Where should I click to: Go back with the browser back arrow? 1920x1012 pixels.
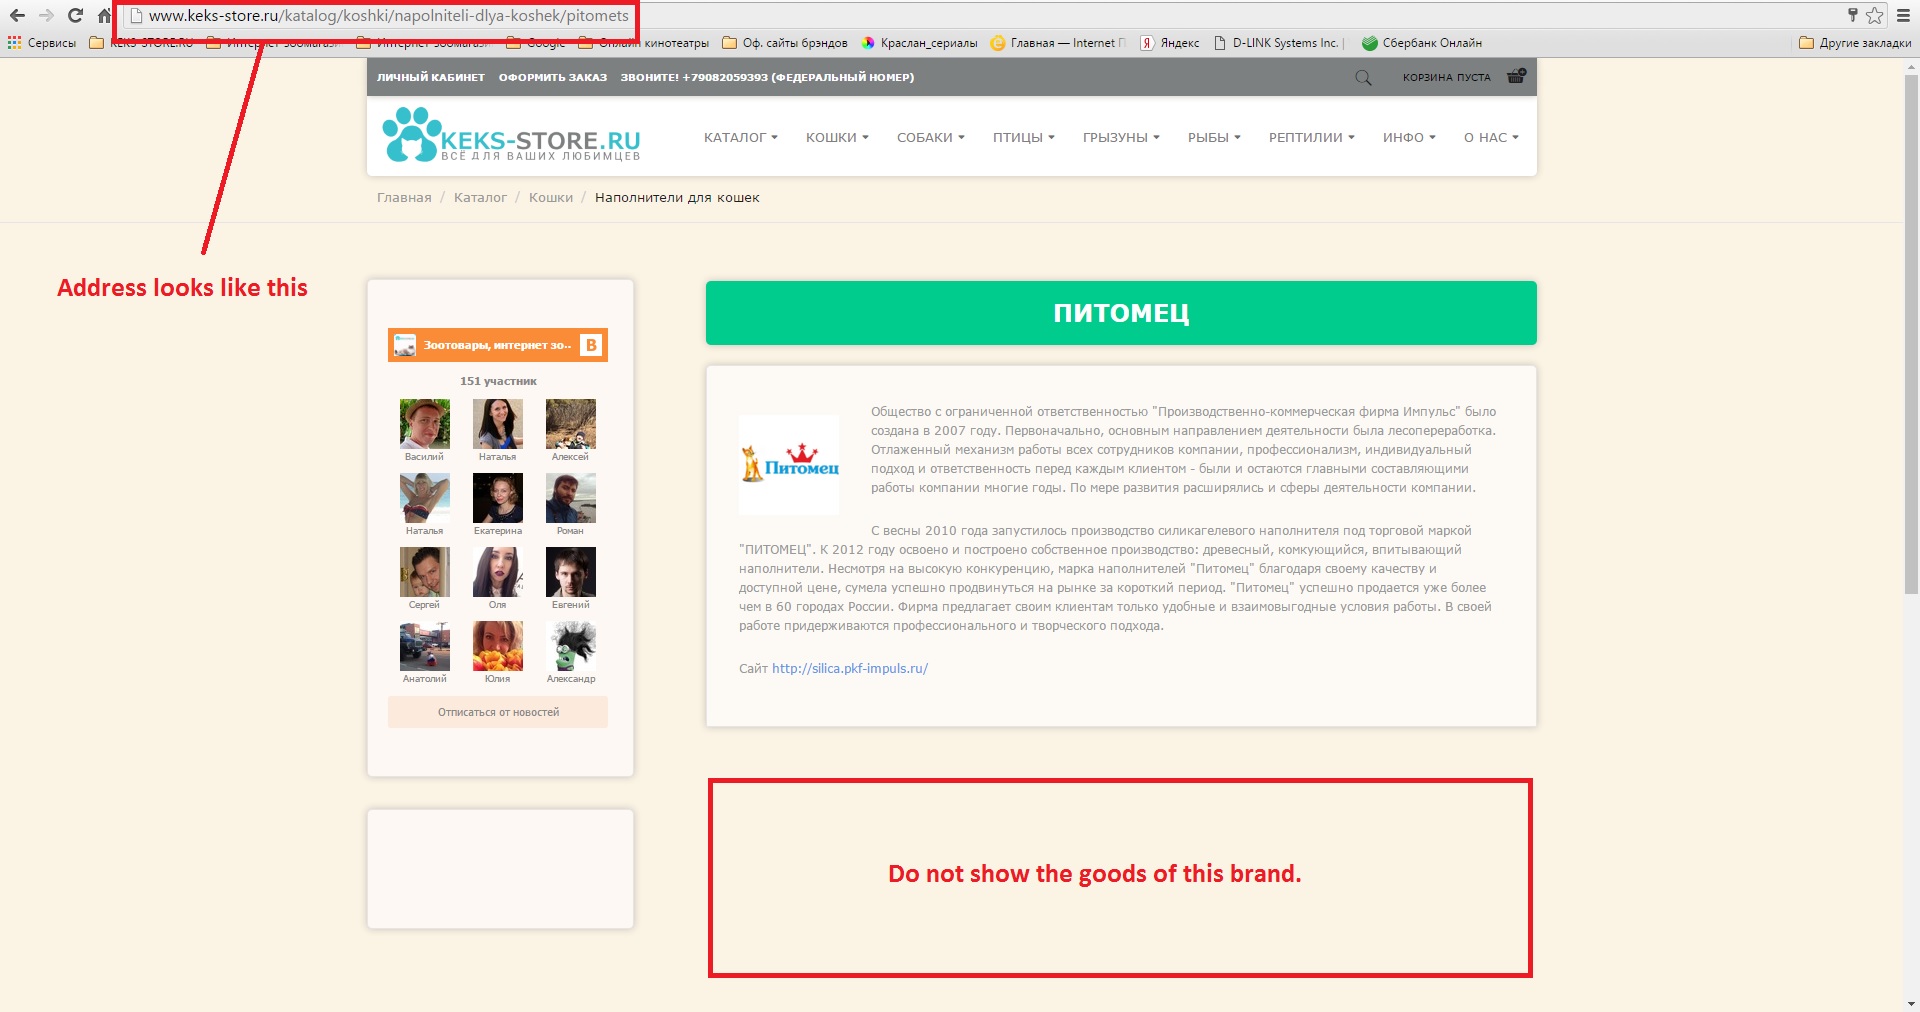17,15
